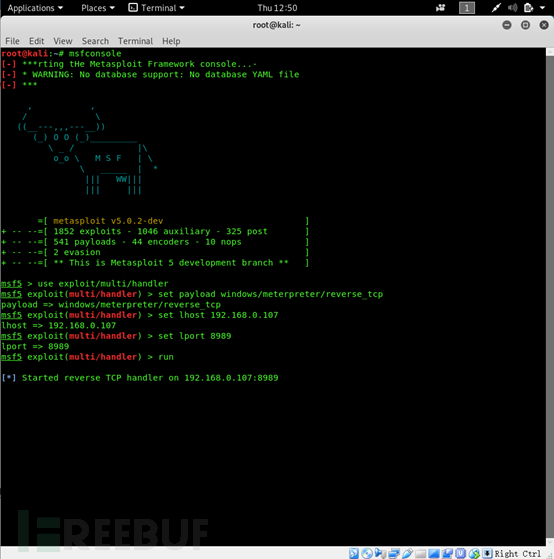554x559 pixels.
Task: Click the 'run' command text
Action: click(x=166, y=357)
